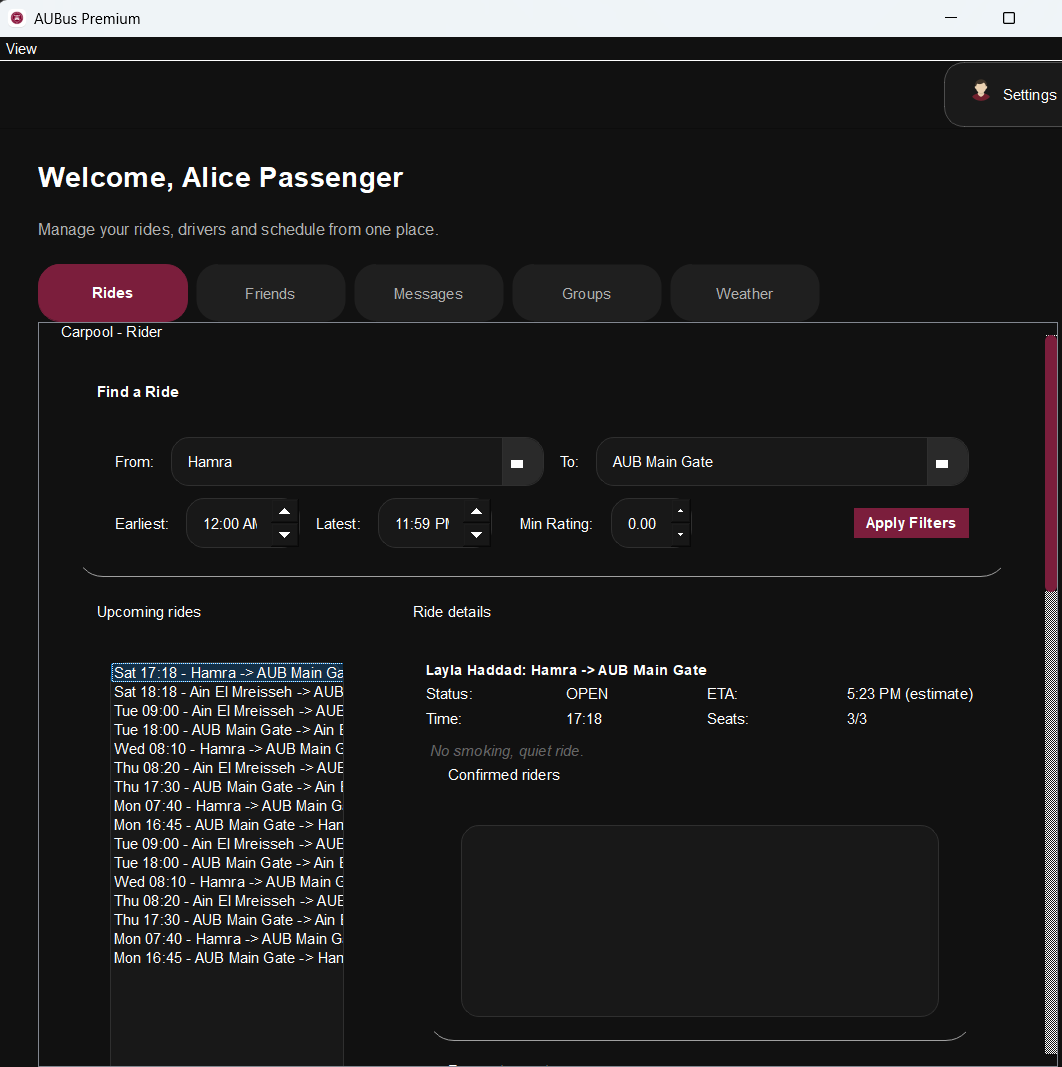
Task: Click the Latest time field 11:59 PM
Action: coord(422,524)
